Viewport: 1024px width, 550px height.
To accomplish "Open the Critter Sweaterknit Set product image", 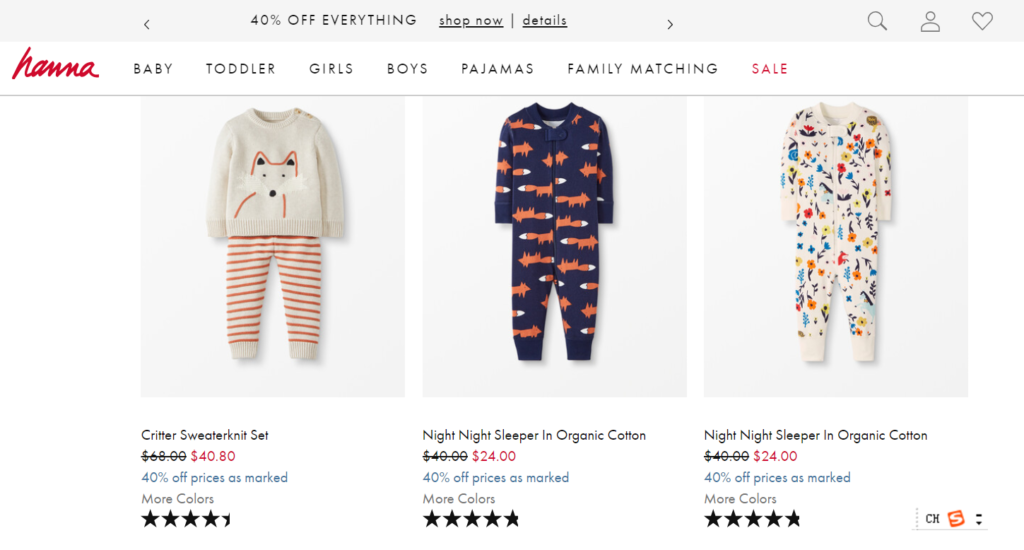I will [273, 247].
